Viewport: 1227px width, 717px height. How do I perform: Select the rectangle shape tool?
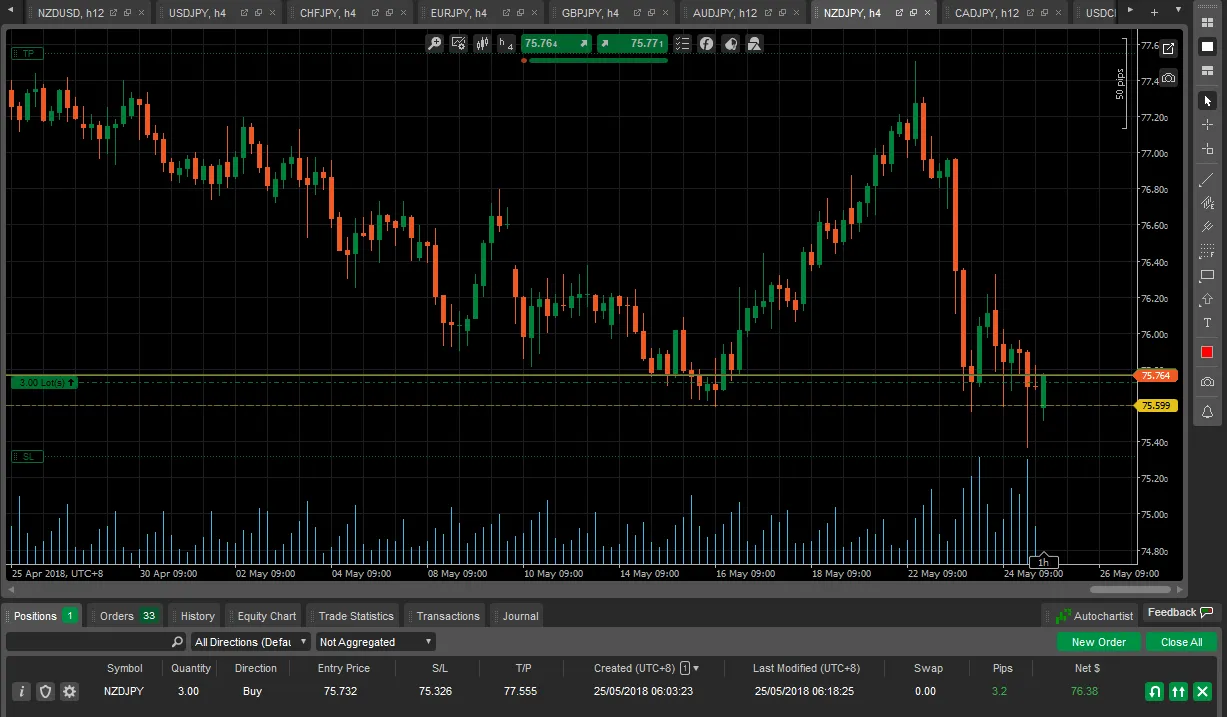(1207, 275)
